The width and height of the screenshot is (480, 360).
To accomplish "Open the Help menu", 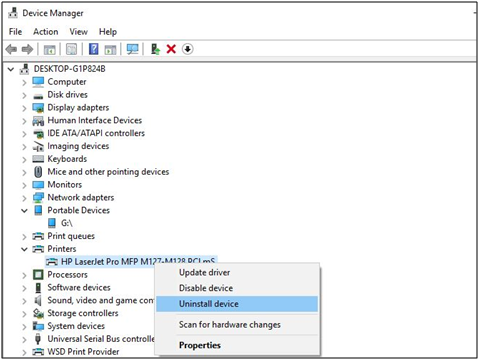I will click(x=108, y=32).
